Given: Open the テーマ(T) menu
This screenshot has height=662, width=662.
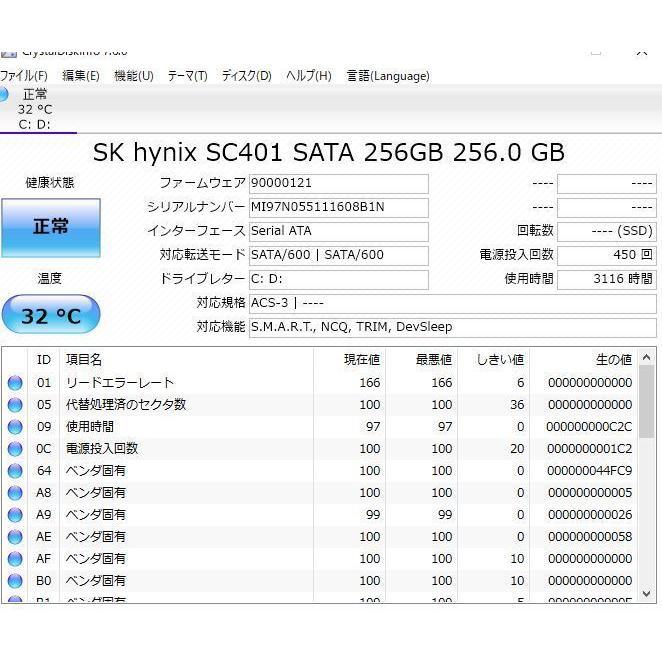Looking at the screenshot, I should click(x=187, y=76).
